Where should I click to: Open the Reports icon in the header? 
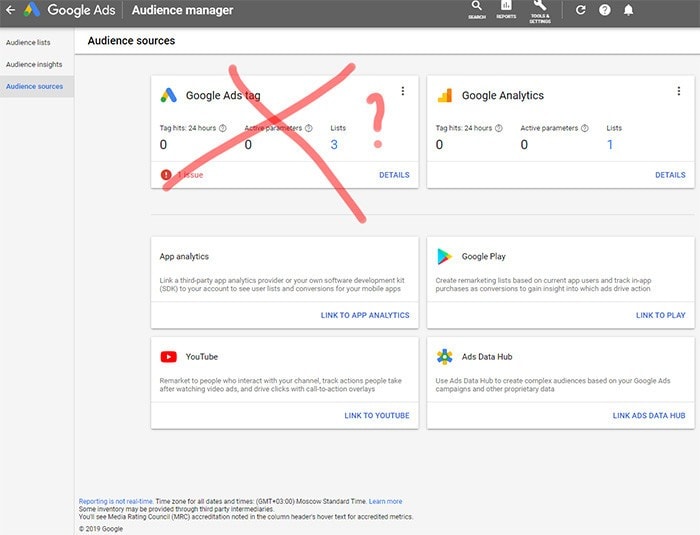[x=506, y=10]
